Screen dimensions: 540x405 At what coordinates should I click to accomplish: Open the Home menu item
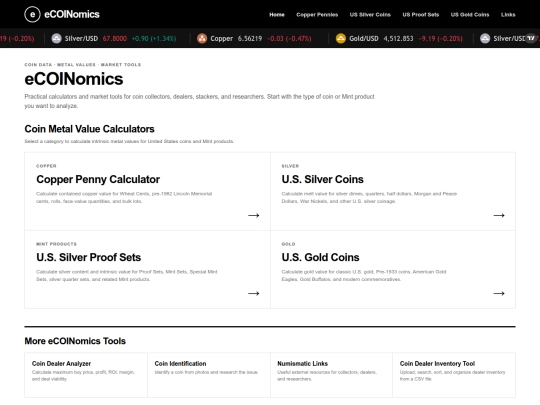point(277,14)
